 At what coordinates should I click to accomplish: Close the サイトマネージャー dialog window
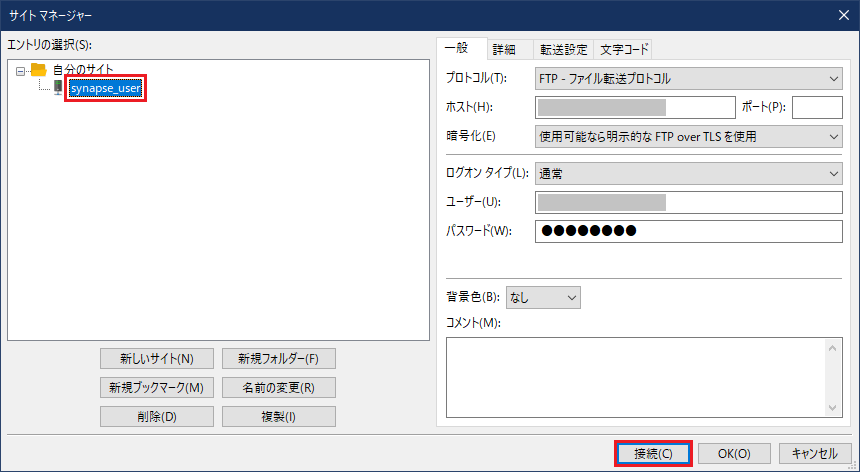click(x=842, y=13)
